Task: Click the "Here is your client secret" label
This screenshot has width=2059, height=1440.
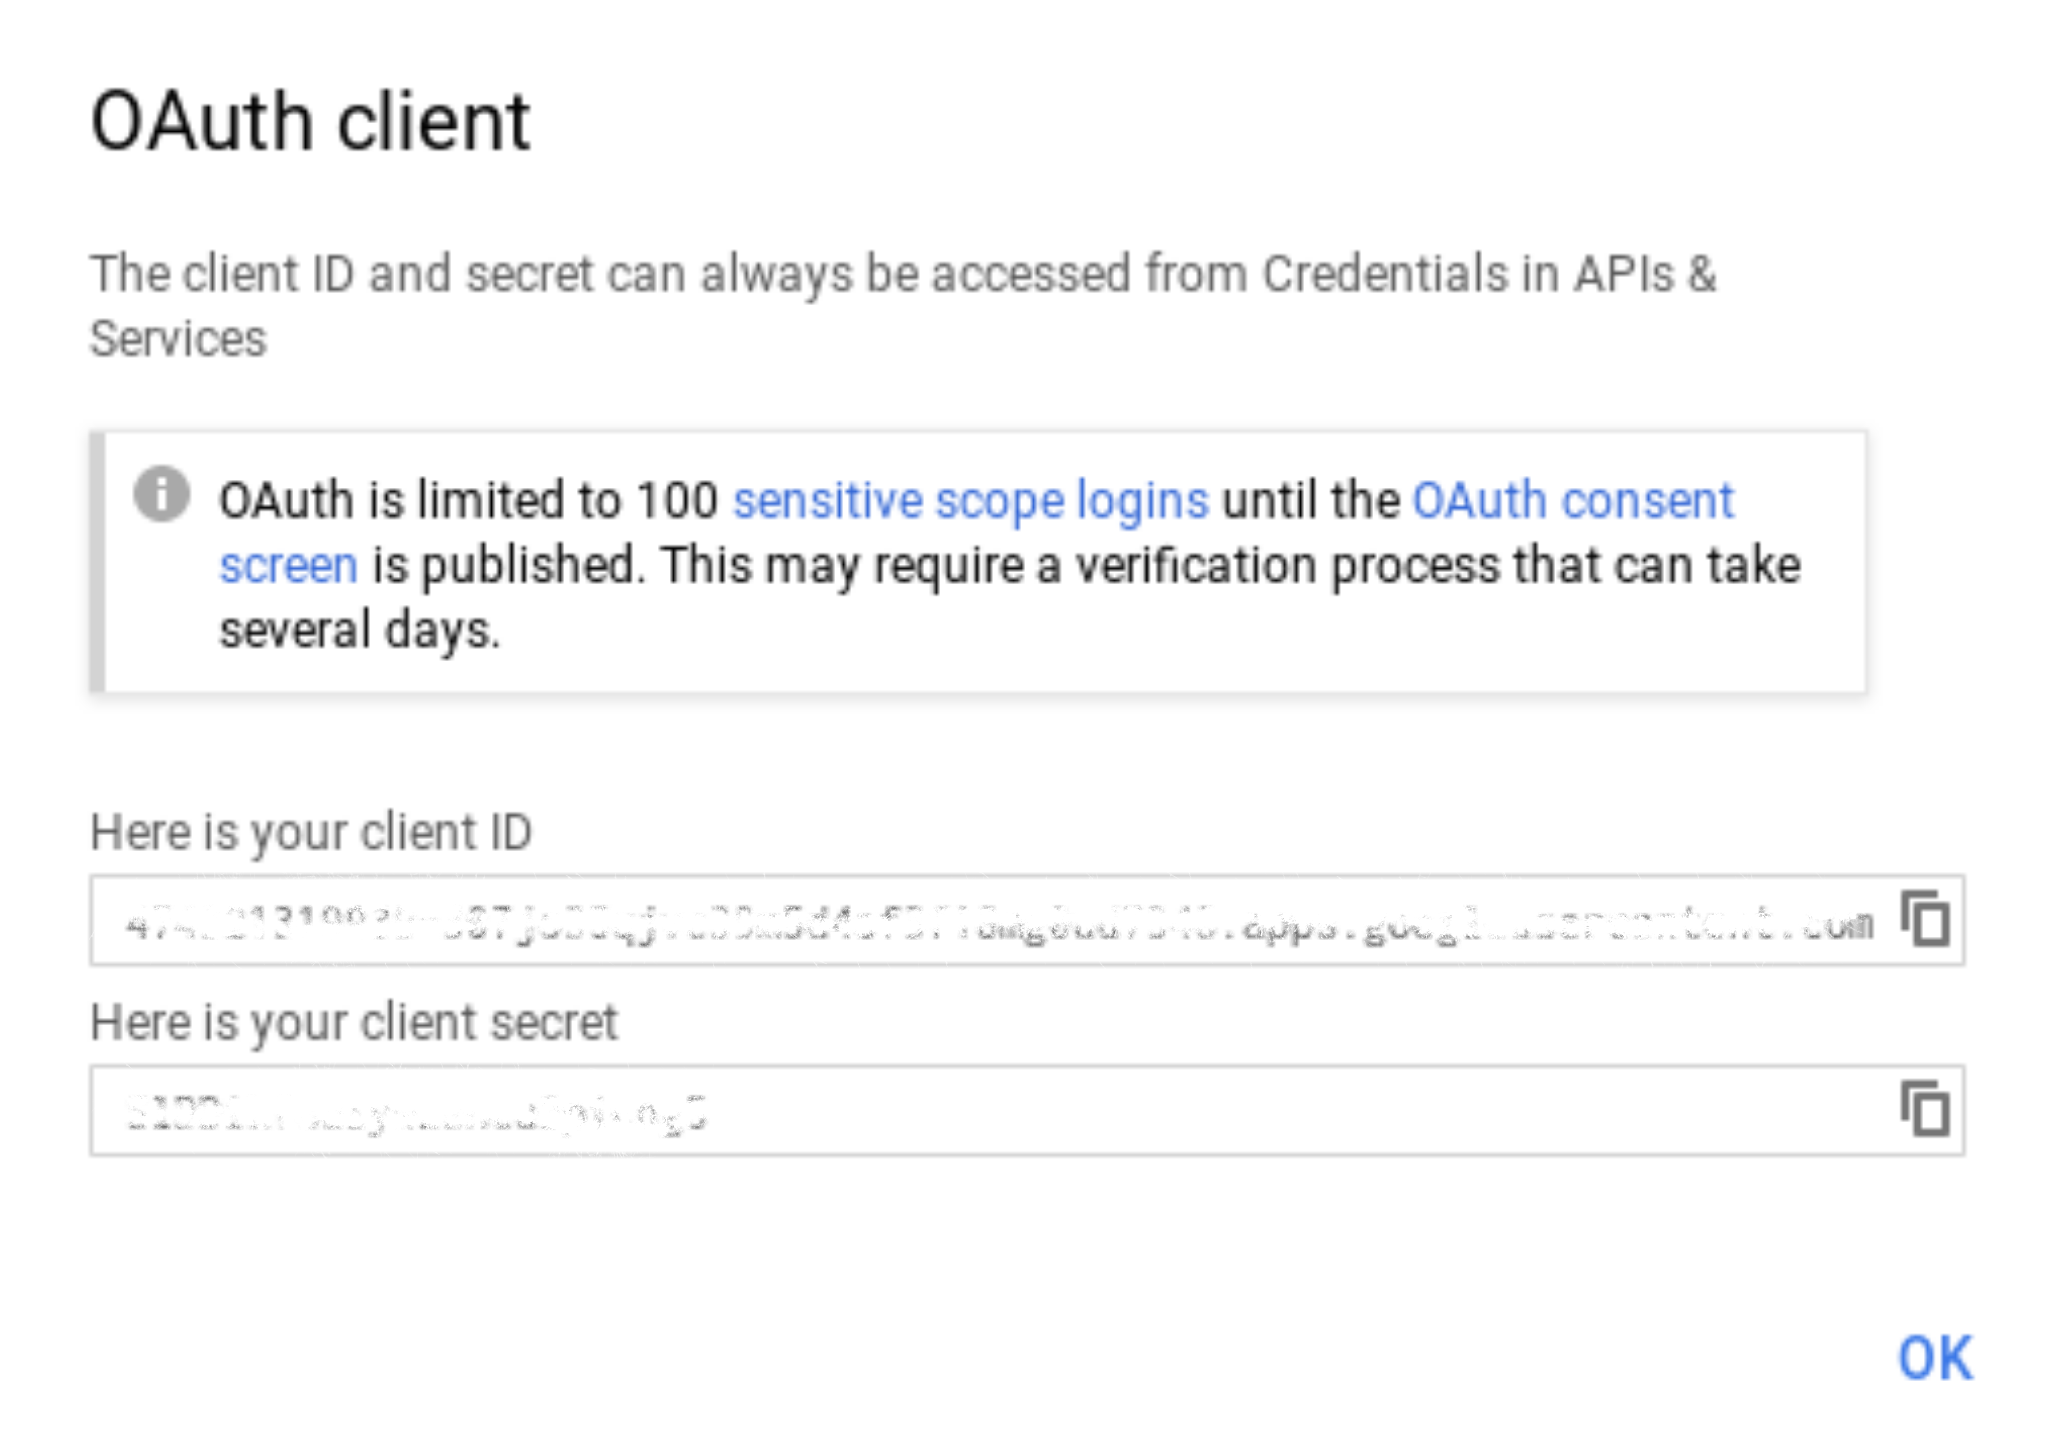Action: coord(354,1023)
